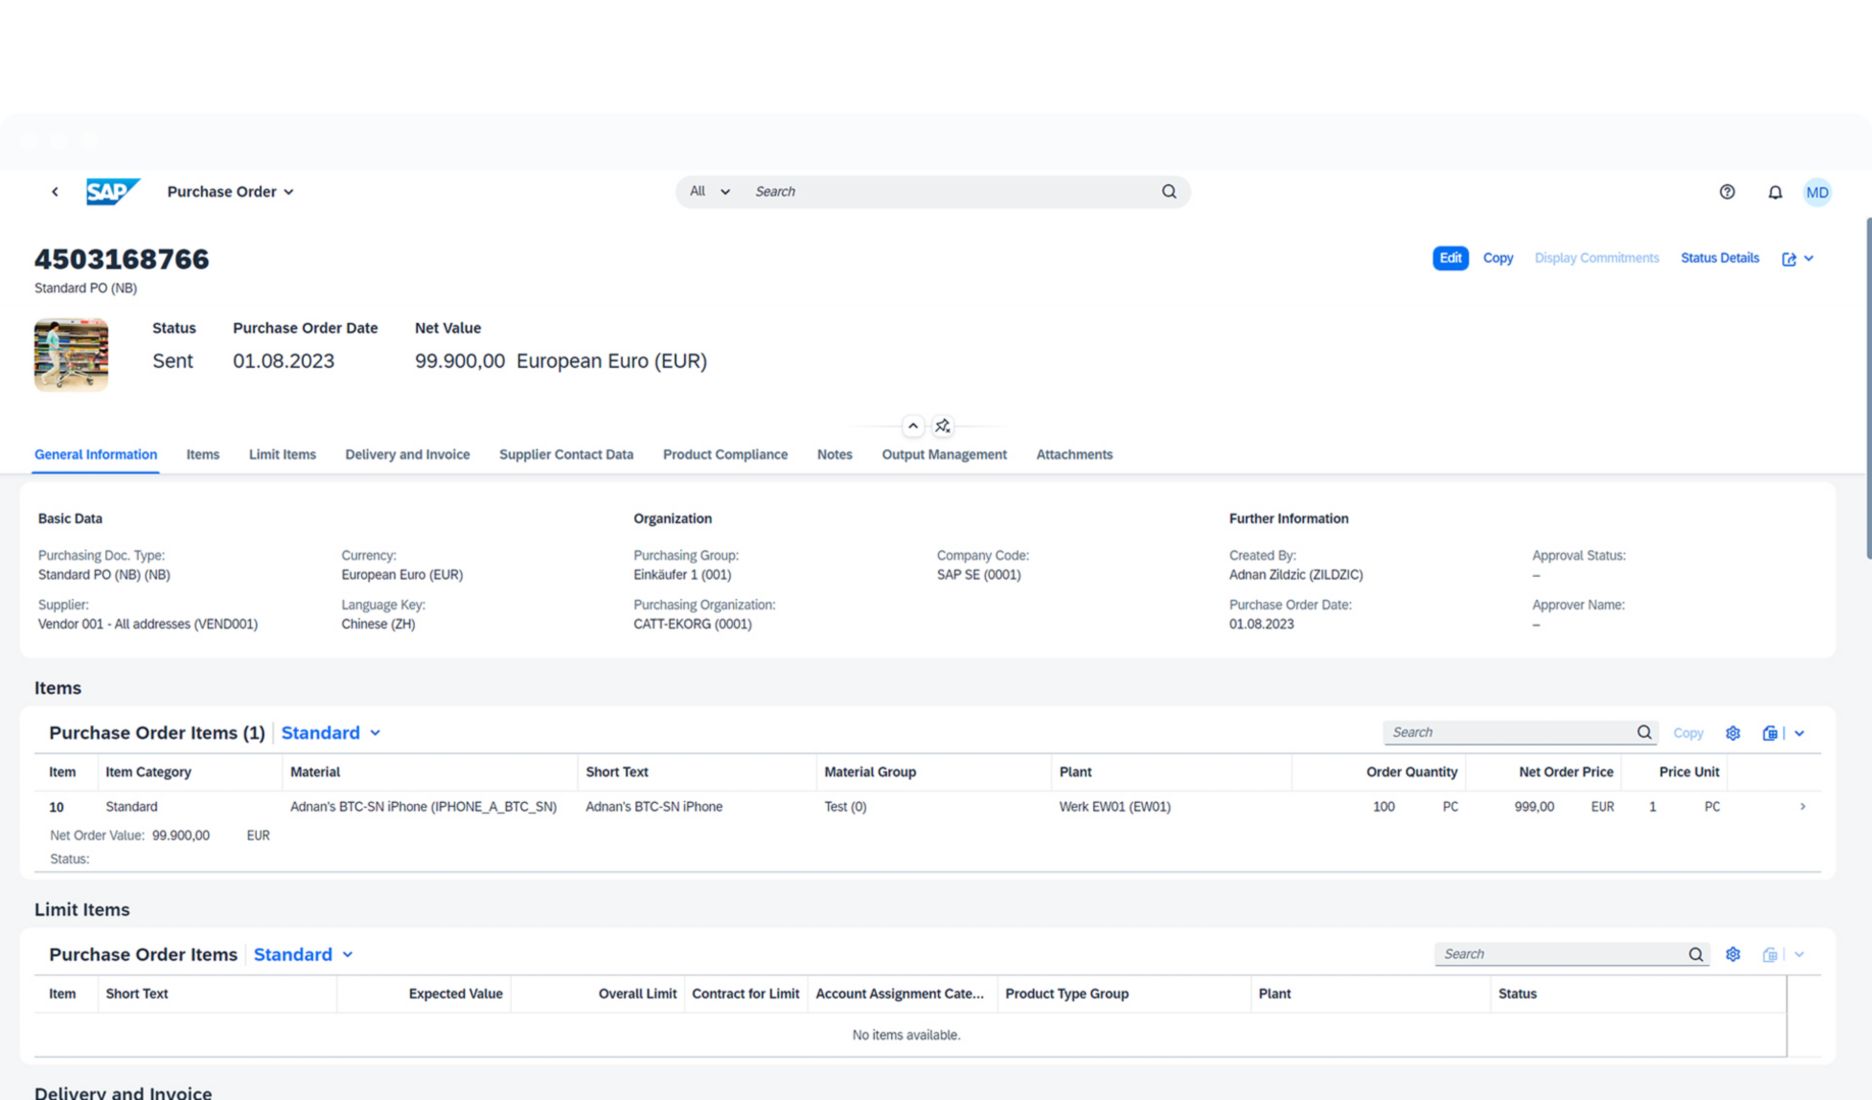Switch to the Delivery and Invoice tab
The width and height of the screenshot is (1872, 1100).
(407, 454)
